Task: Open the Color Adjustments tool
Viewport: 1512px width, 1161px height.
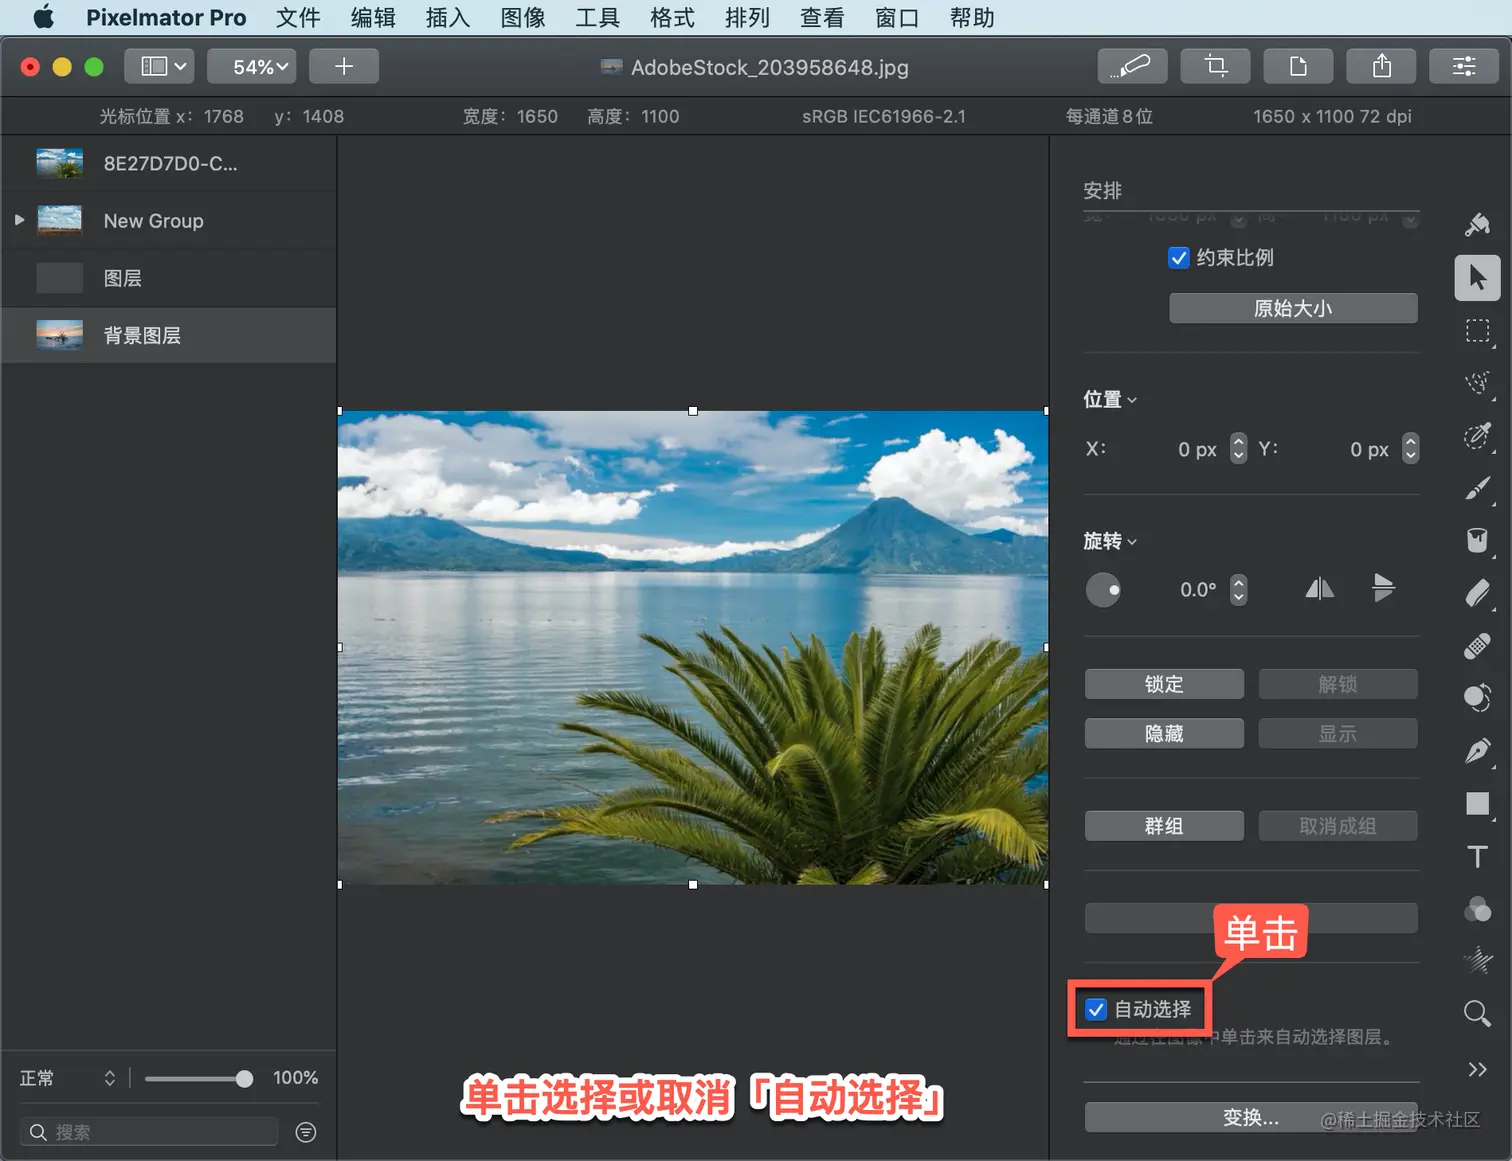Action: [1477, 909]
